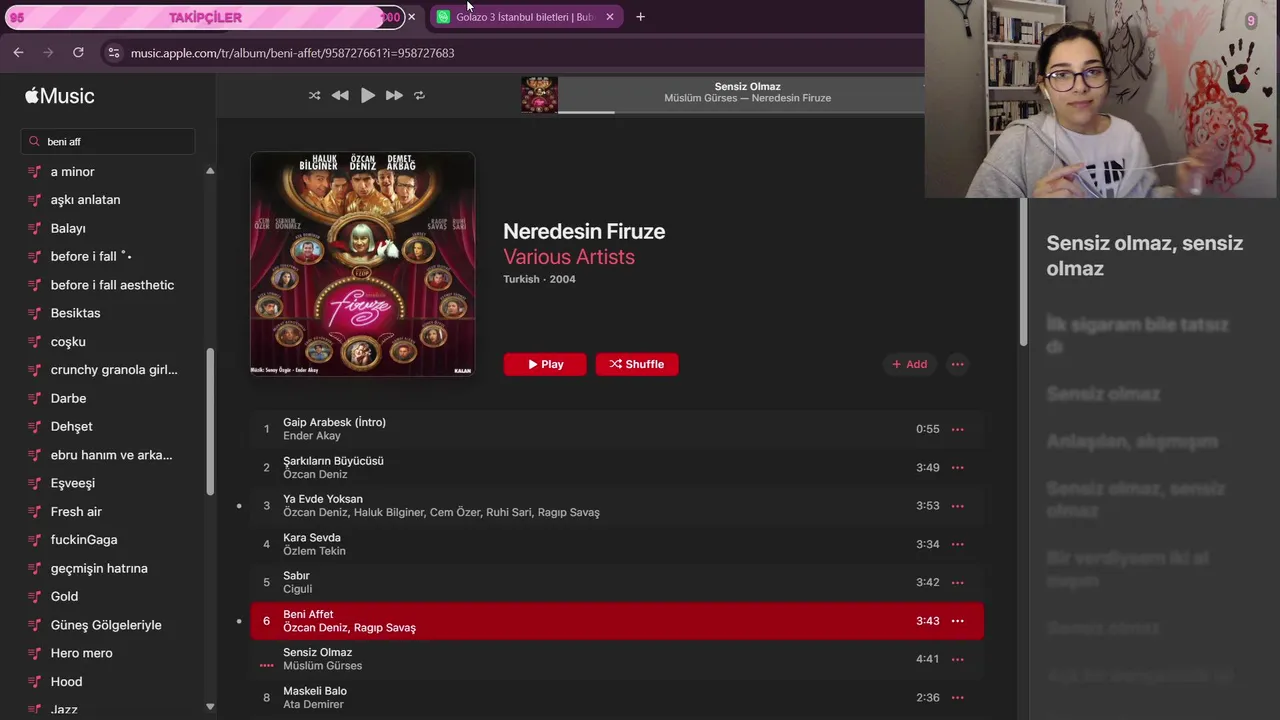The width and height of the screenshot is (1280, 720).
Task: Click the Hero mero playlist icon
Action: (35, 653)
